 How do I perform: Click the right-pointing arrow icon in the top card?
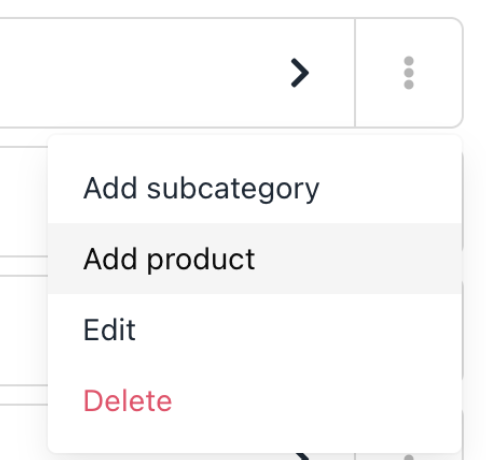300,73
